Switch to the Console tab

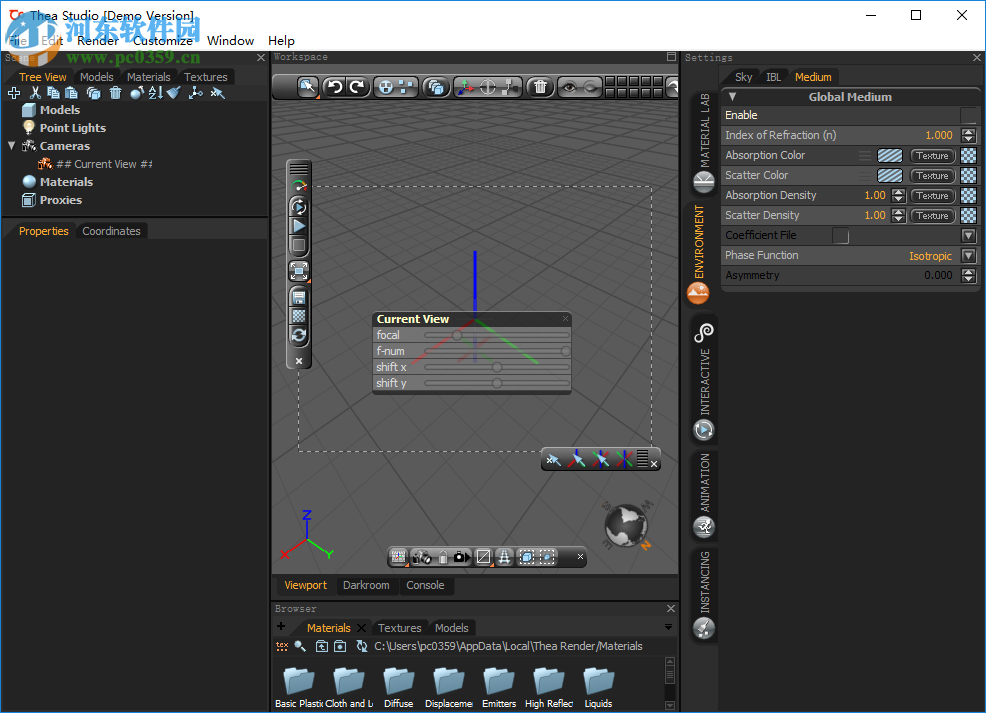click(x=425, y=585)
